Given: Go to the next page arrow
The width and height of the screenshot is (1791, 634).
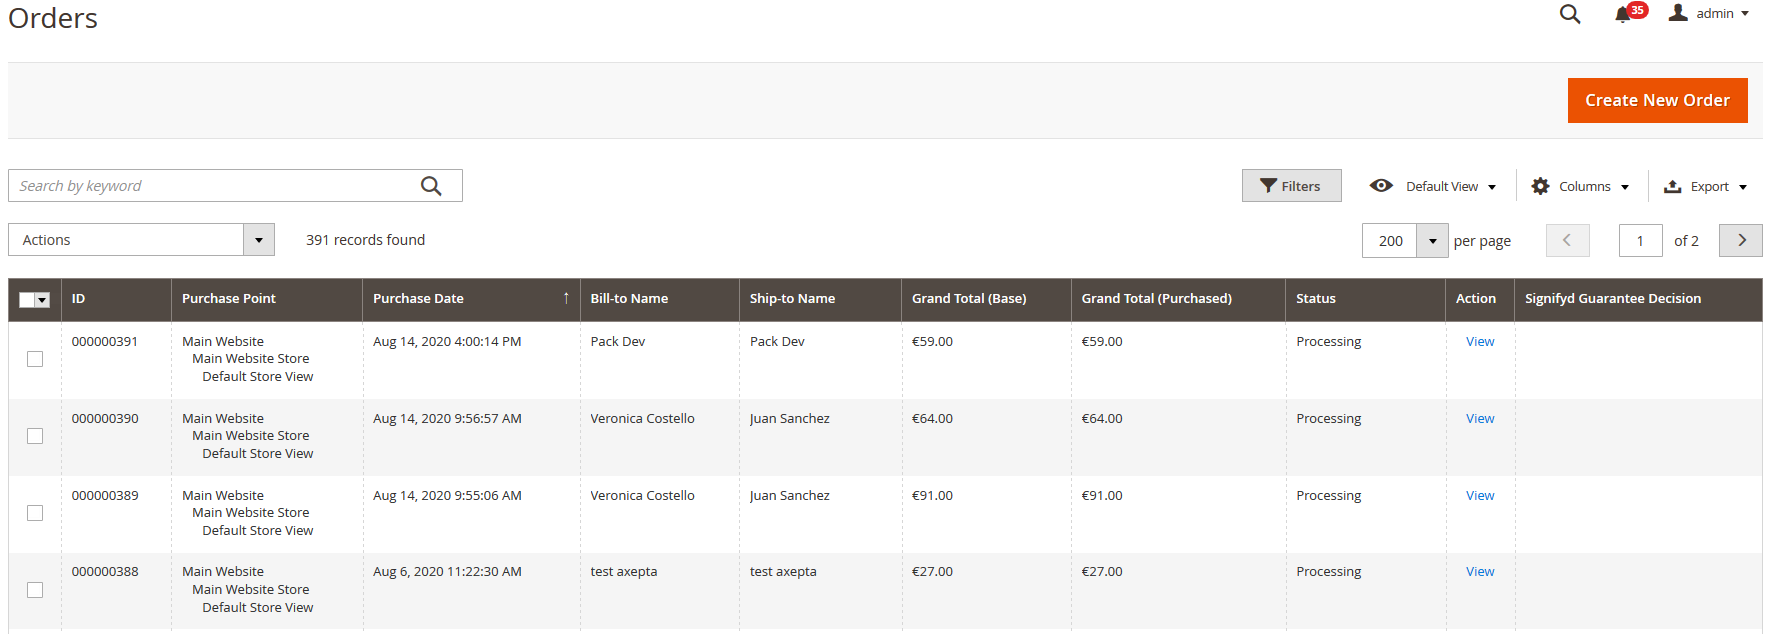Looking at the screenshot, I should click(1740, 240).
